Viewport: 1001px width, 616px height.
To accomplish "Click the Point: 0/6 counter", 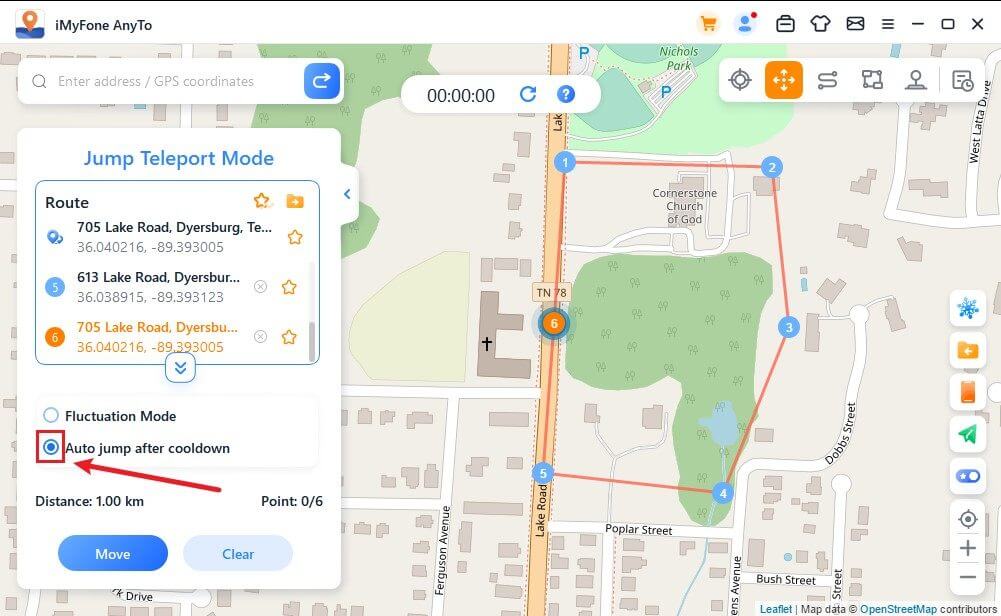I will 292,501.
